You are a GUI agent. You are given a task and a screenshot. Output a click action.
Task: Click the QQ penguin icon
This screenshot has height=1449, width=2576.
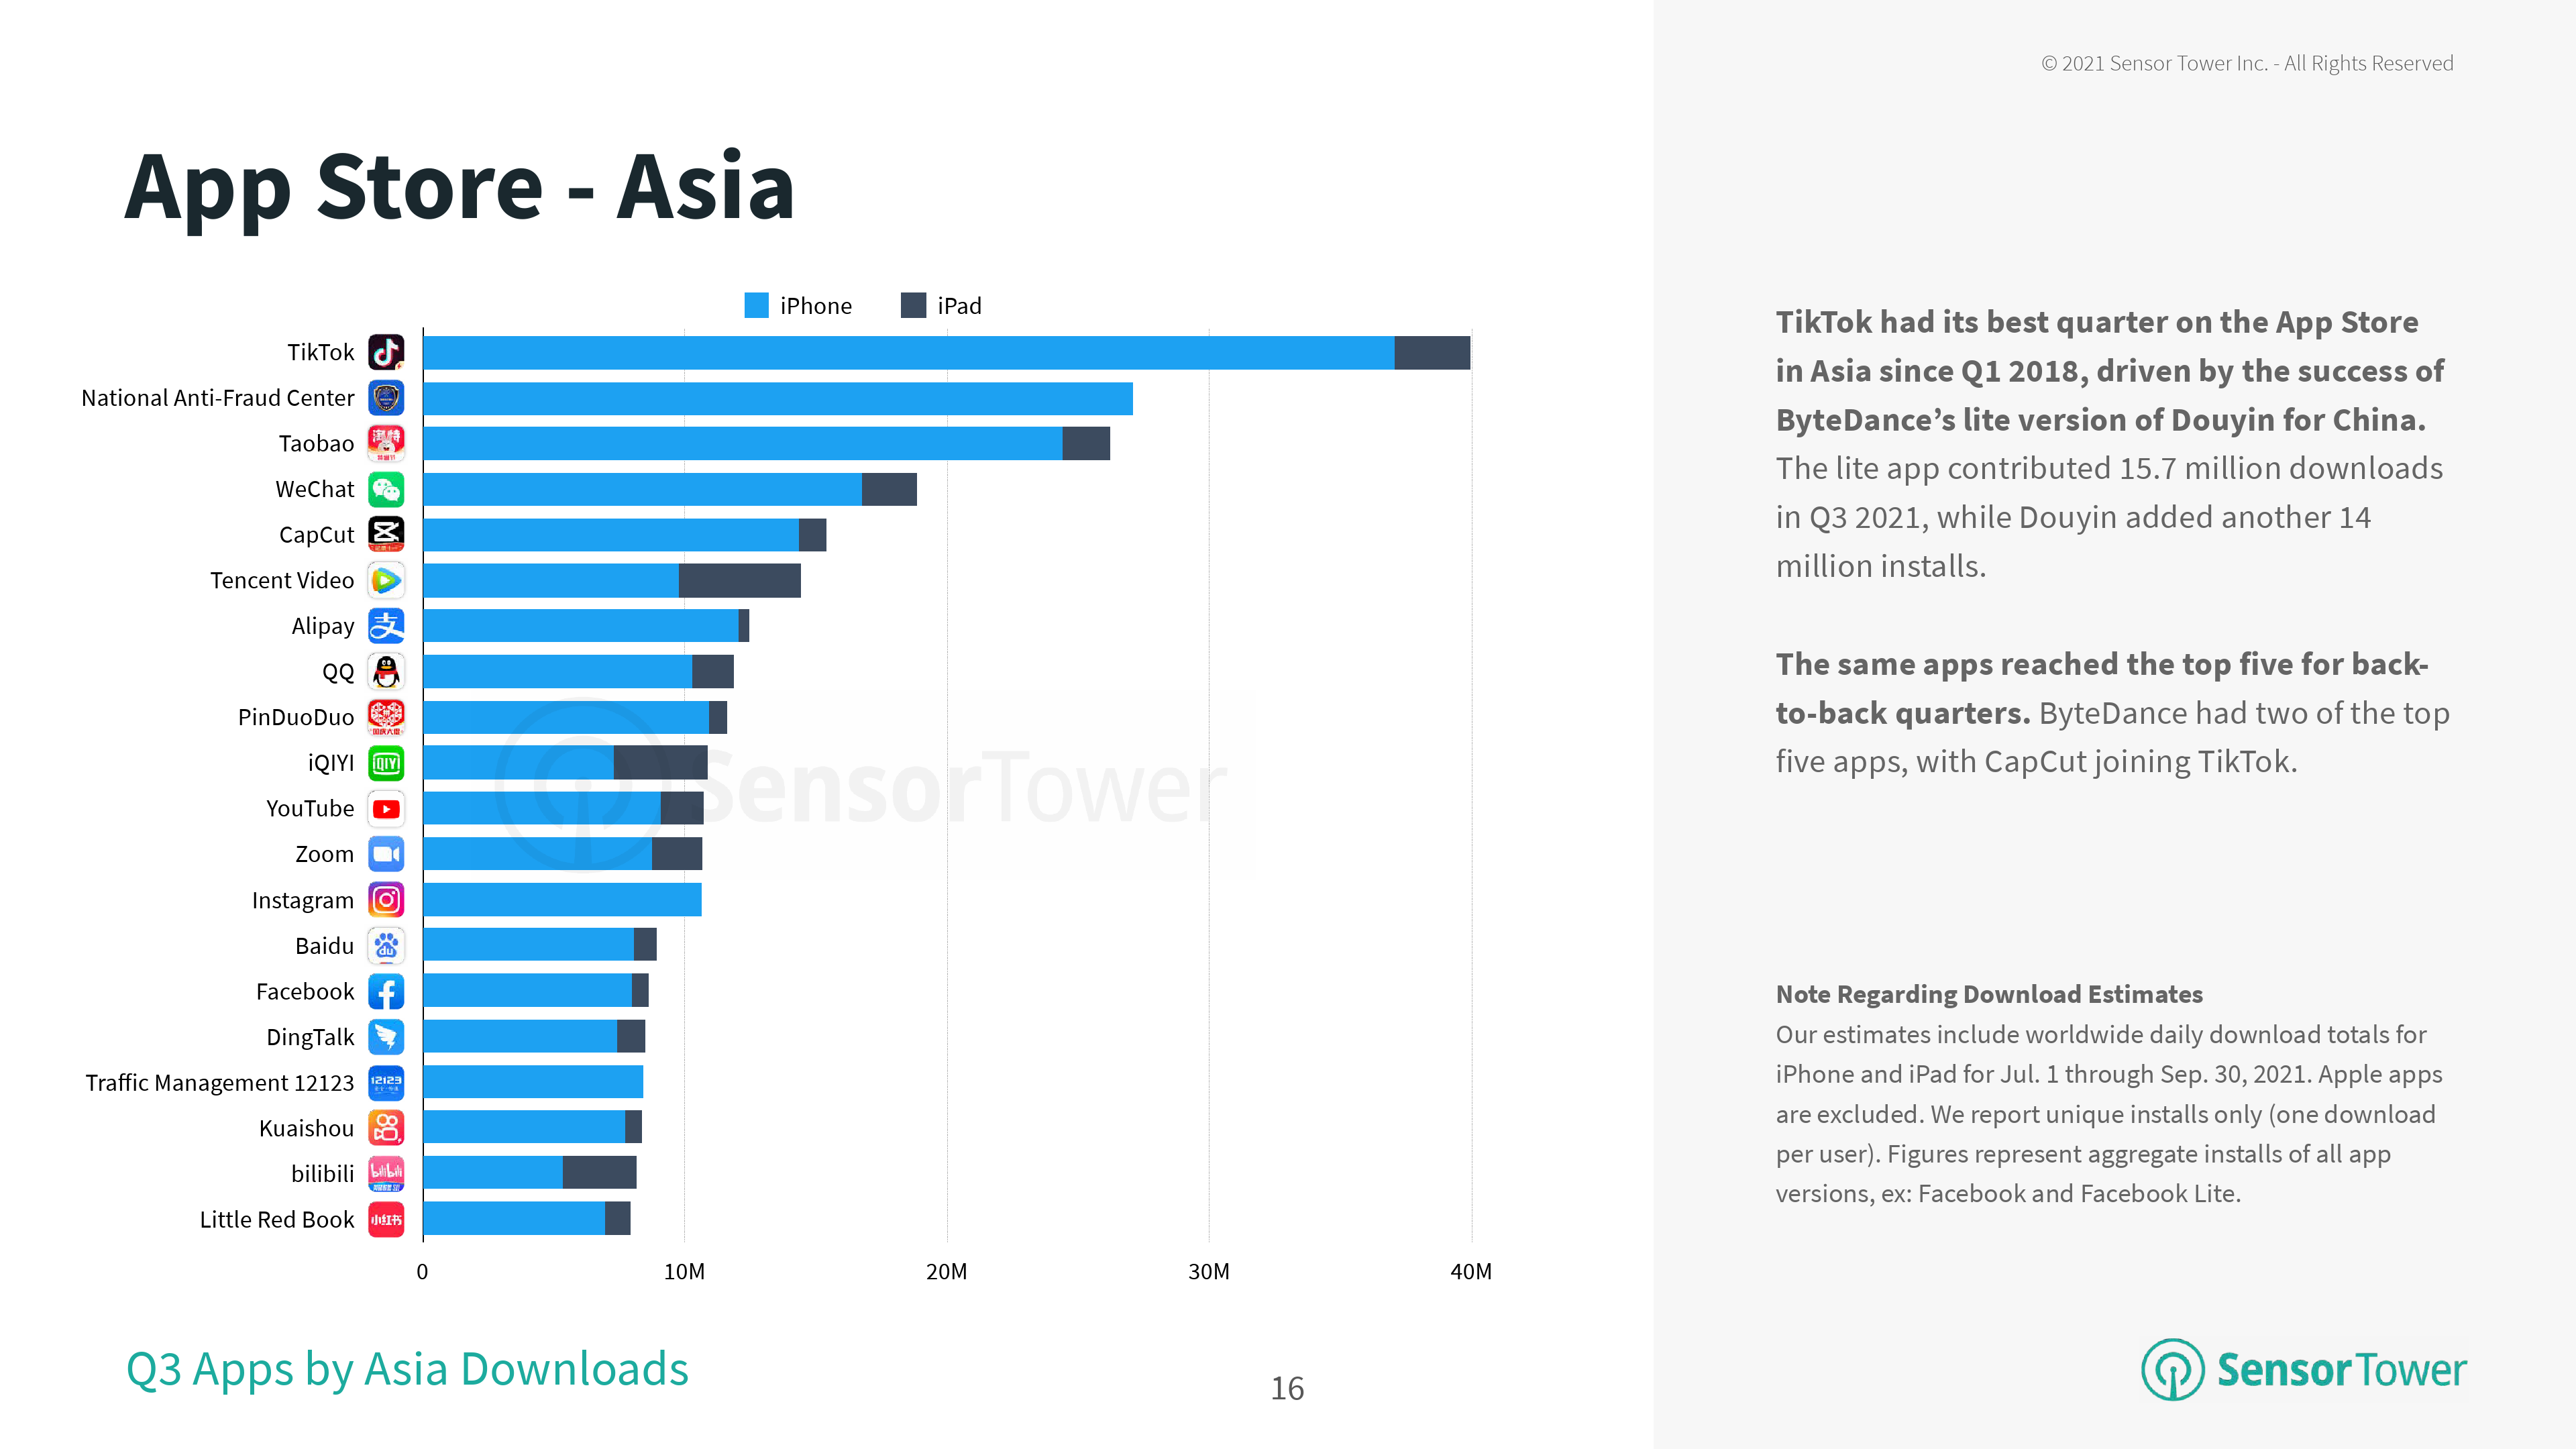click(x=386, y=671)
